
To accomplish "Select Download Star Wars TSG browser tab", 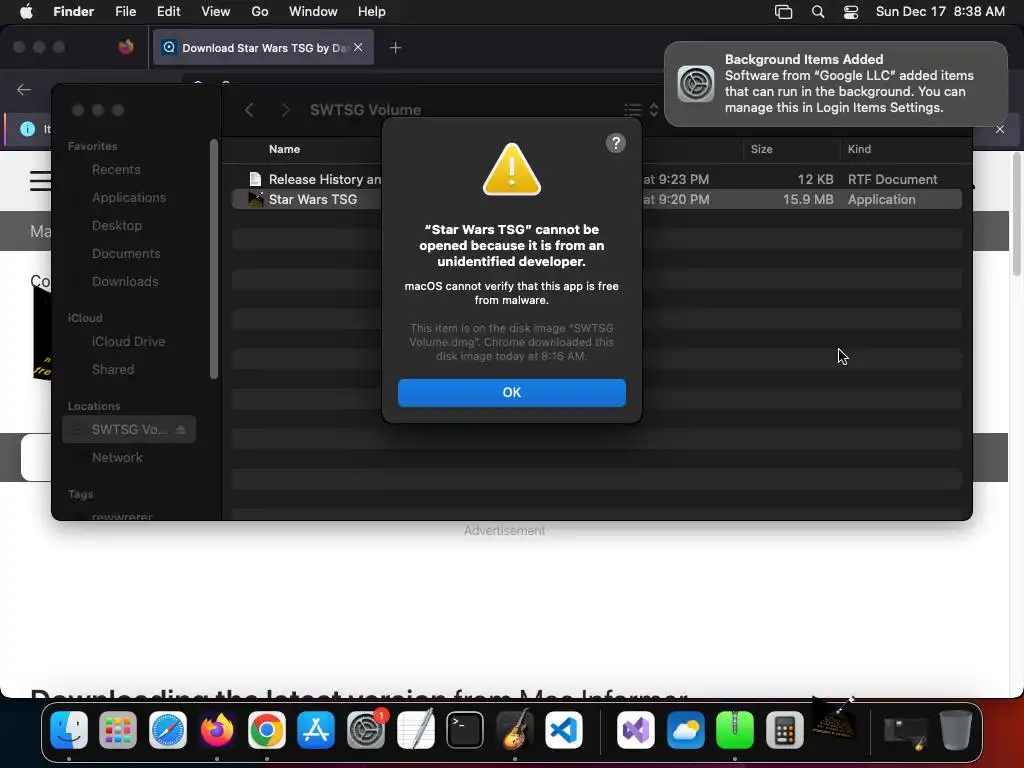I will coord(263,47).
